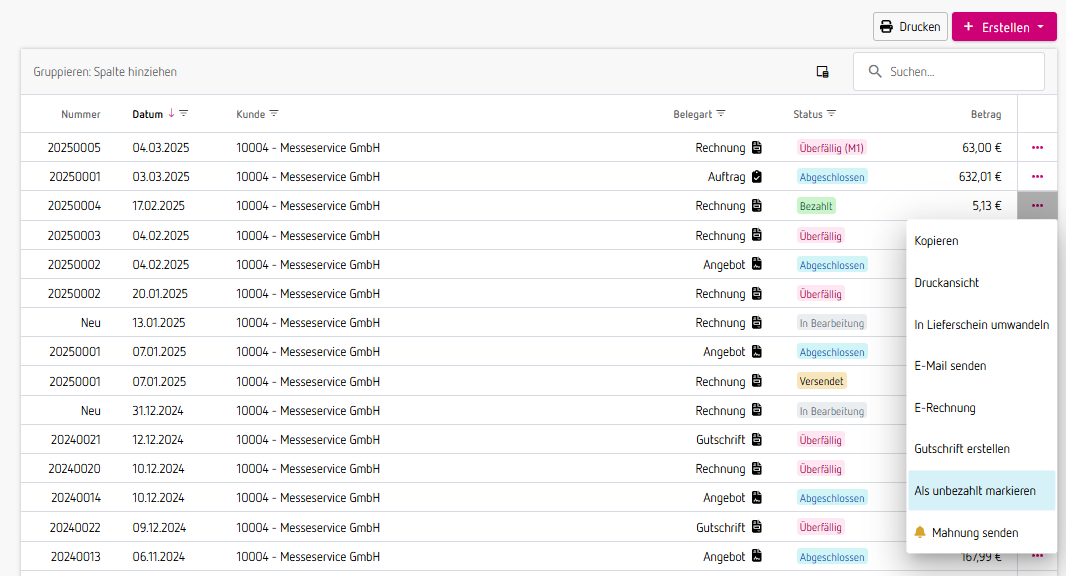Click the Überfällig (M1) status badge
The height and width of the screenshot is (576, 1066).
point(831,148)
